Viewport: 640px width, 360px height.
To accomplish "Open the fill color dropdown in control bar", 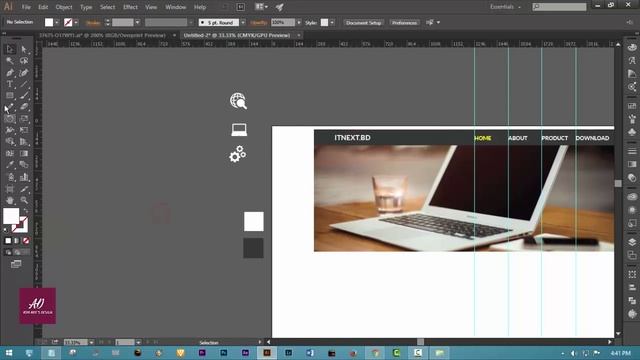I will (57, 22).
